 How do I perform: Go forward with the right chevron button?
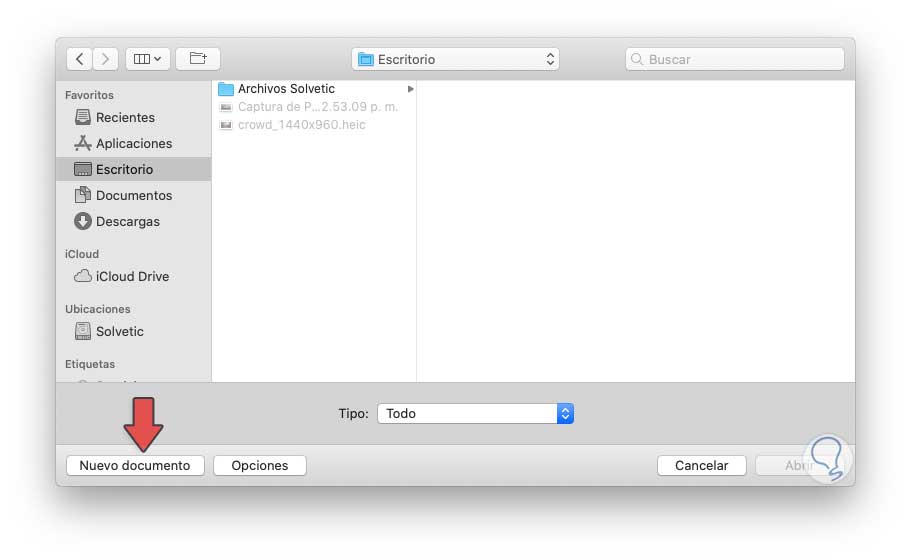pos(105,59)
